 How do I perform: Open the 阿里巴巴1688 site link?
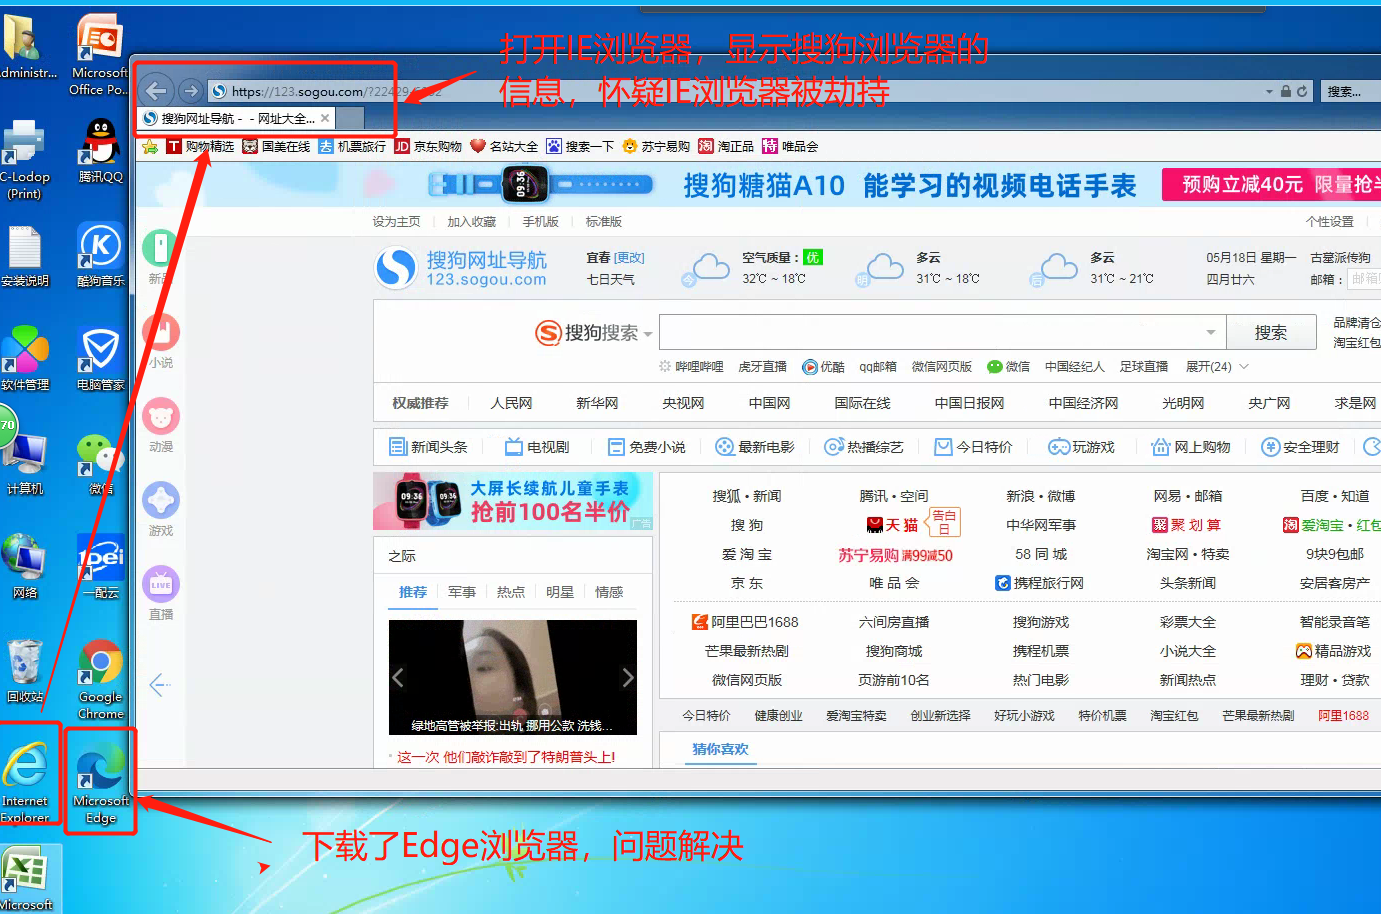pos(745,622)
